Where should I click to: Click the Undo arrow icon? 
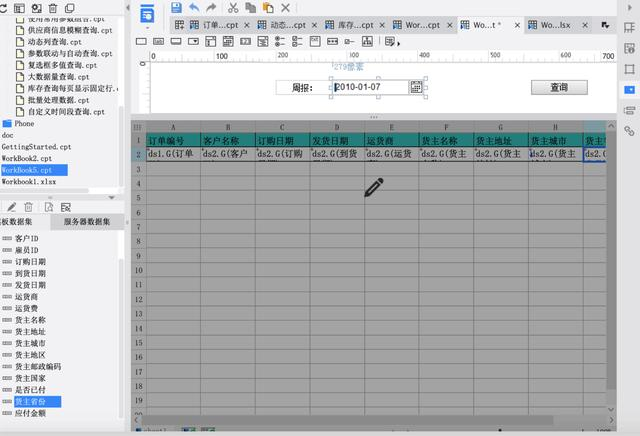click(194, 7)
